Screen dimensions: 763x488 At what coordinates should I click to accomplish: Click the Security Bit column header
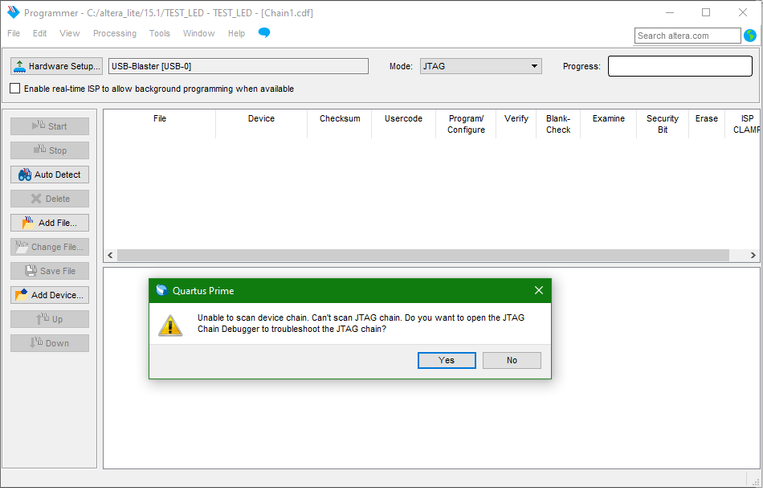point(662,124)
